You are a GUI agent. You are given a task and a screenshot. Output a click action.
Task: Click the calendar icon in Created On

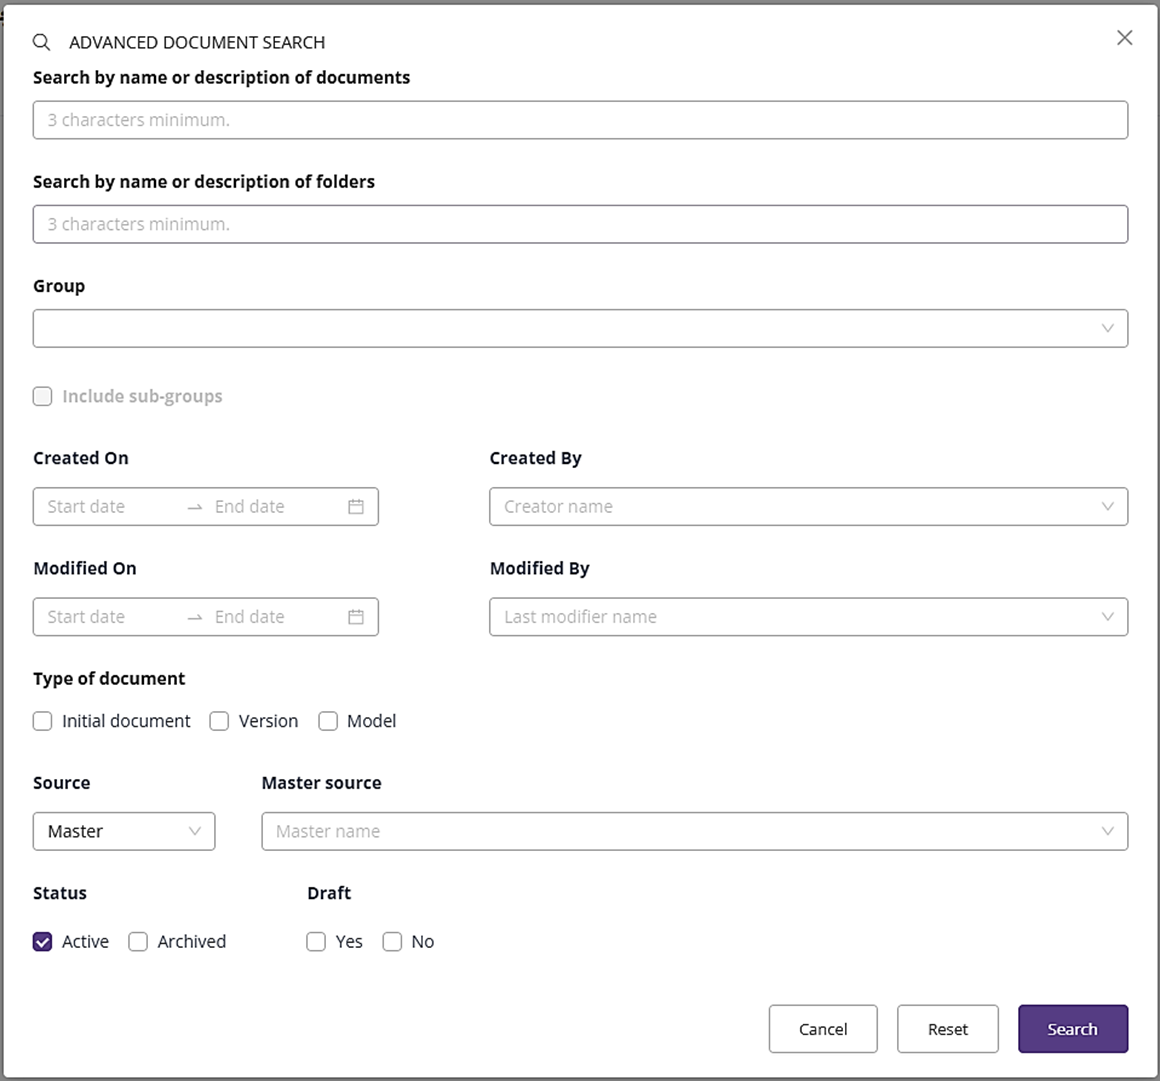(355, 507)
